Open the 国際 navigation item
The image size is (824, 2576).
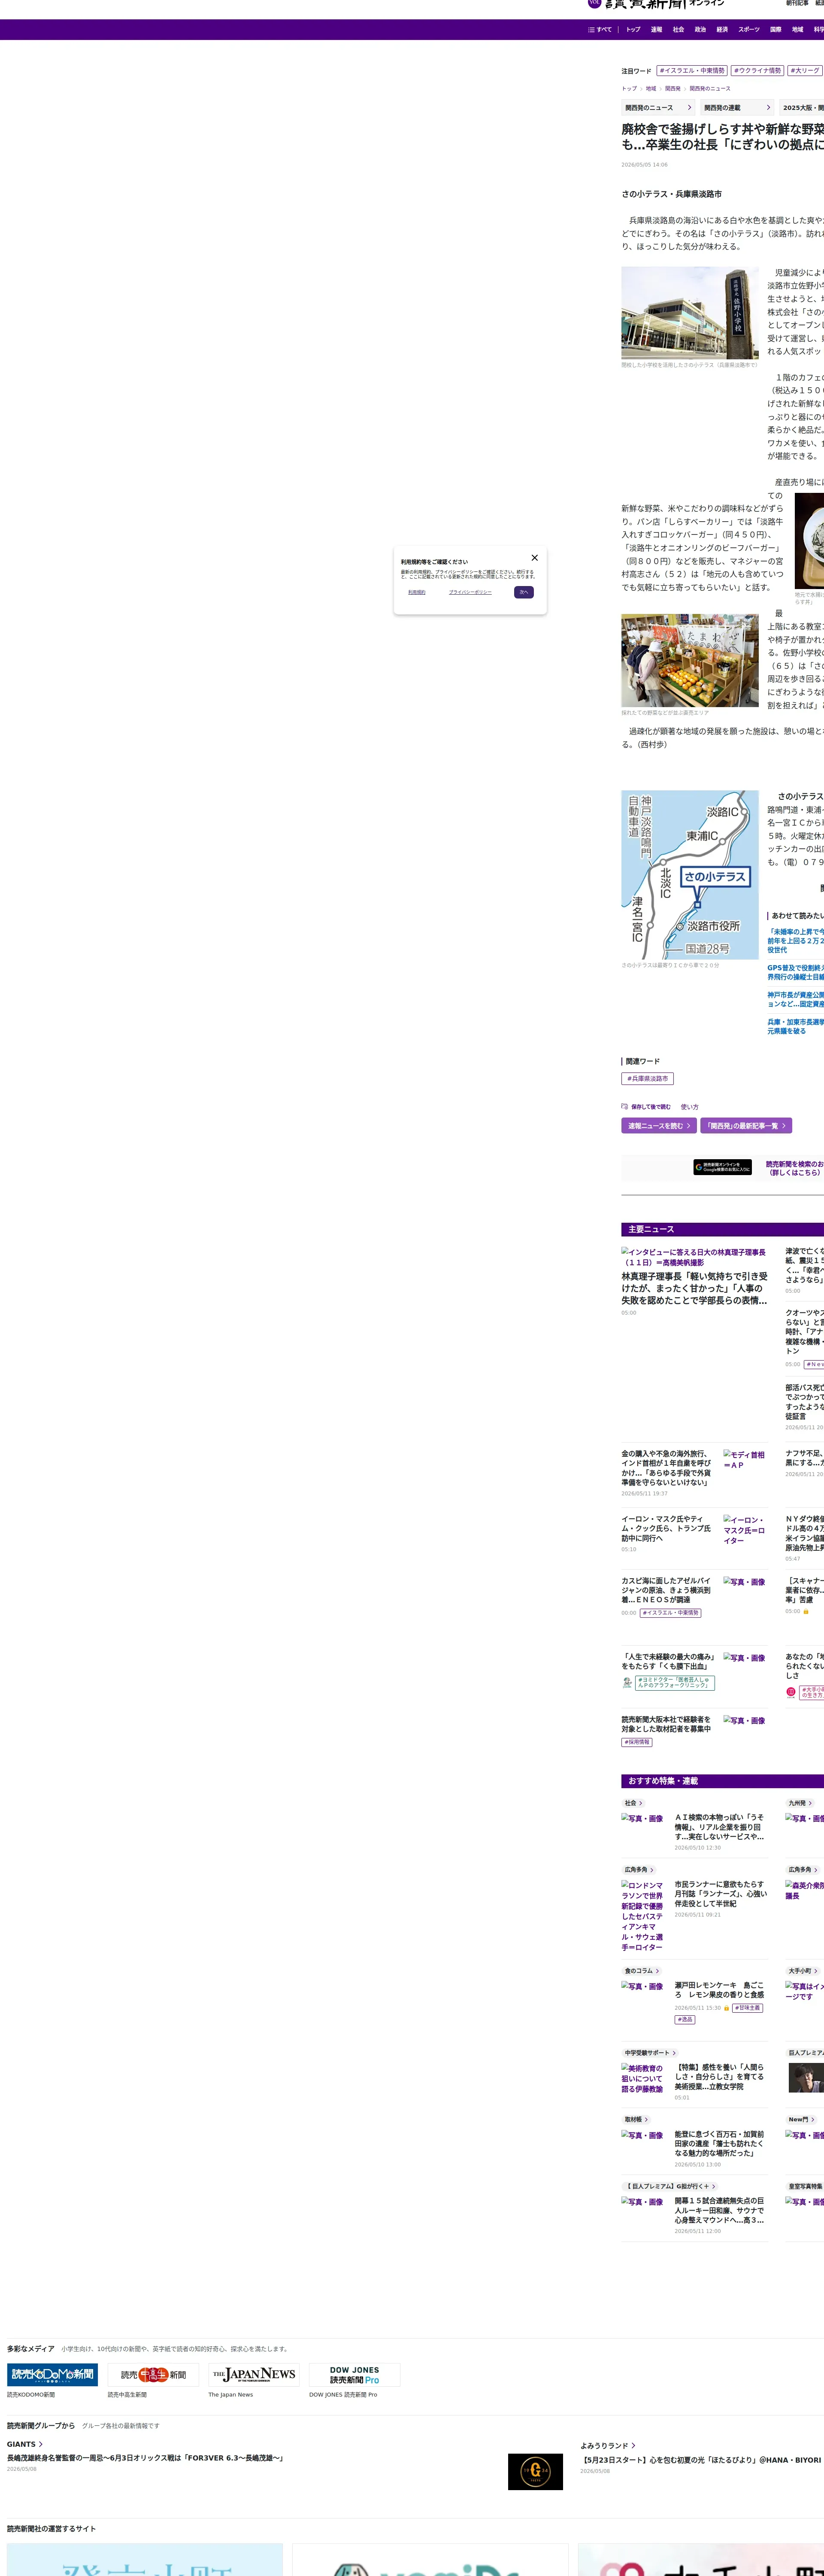(x=775, y=30)
